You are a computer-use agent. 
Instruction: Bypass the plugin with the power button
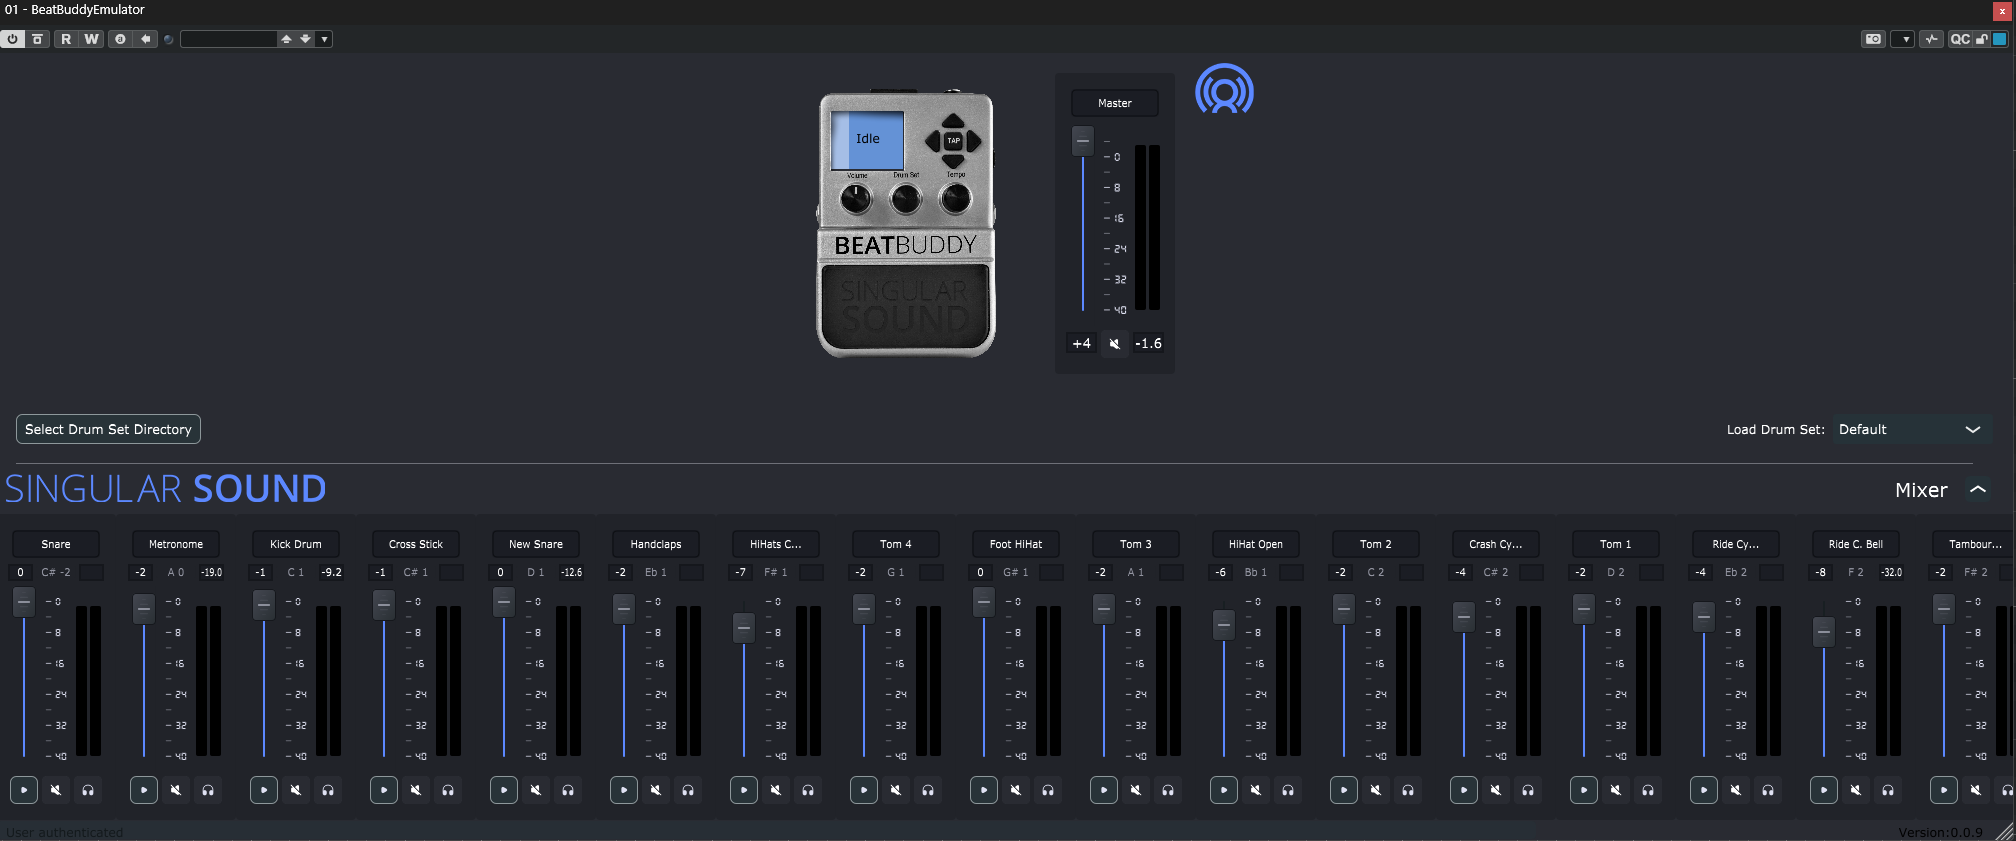[x=12, y=39]
